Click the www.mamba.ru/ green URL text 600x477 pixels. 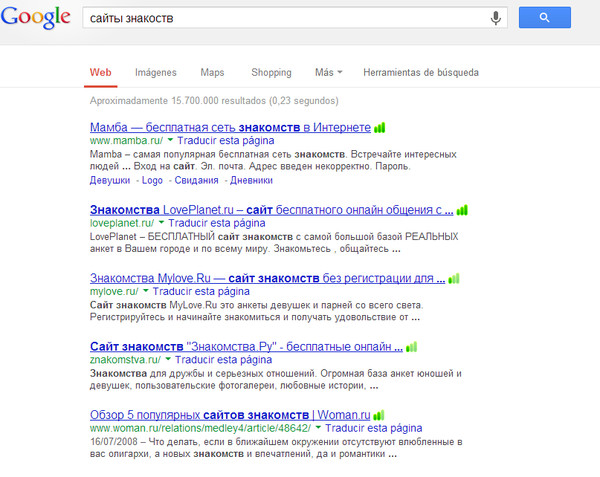pos(127,140)
